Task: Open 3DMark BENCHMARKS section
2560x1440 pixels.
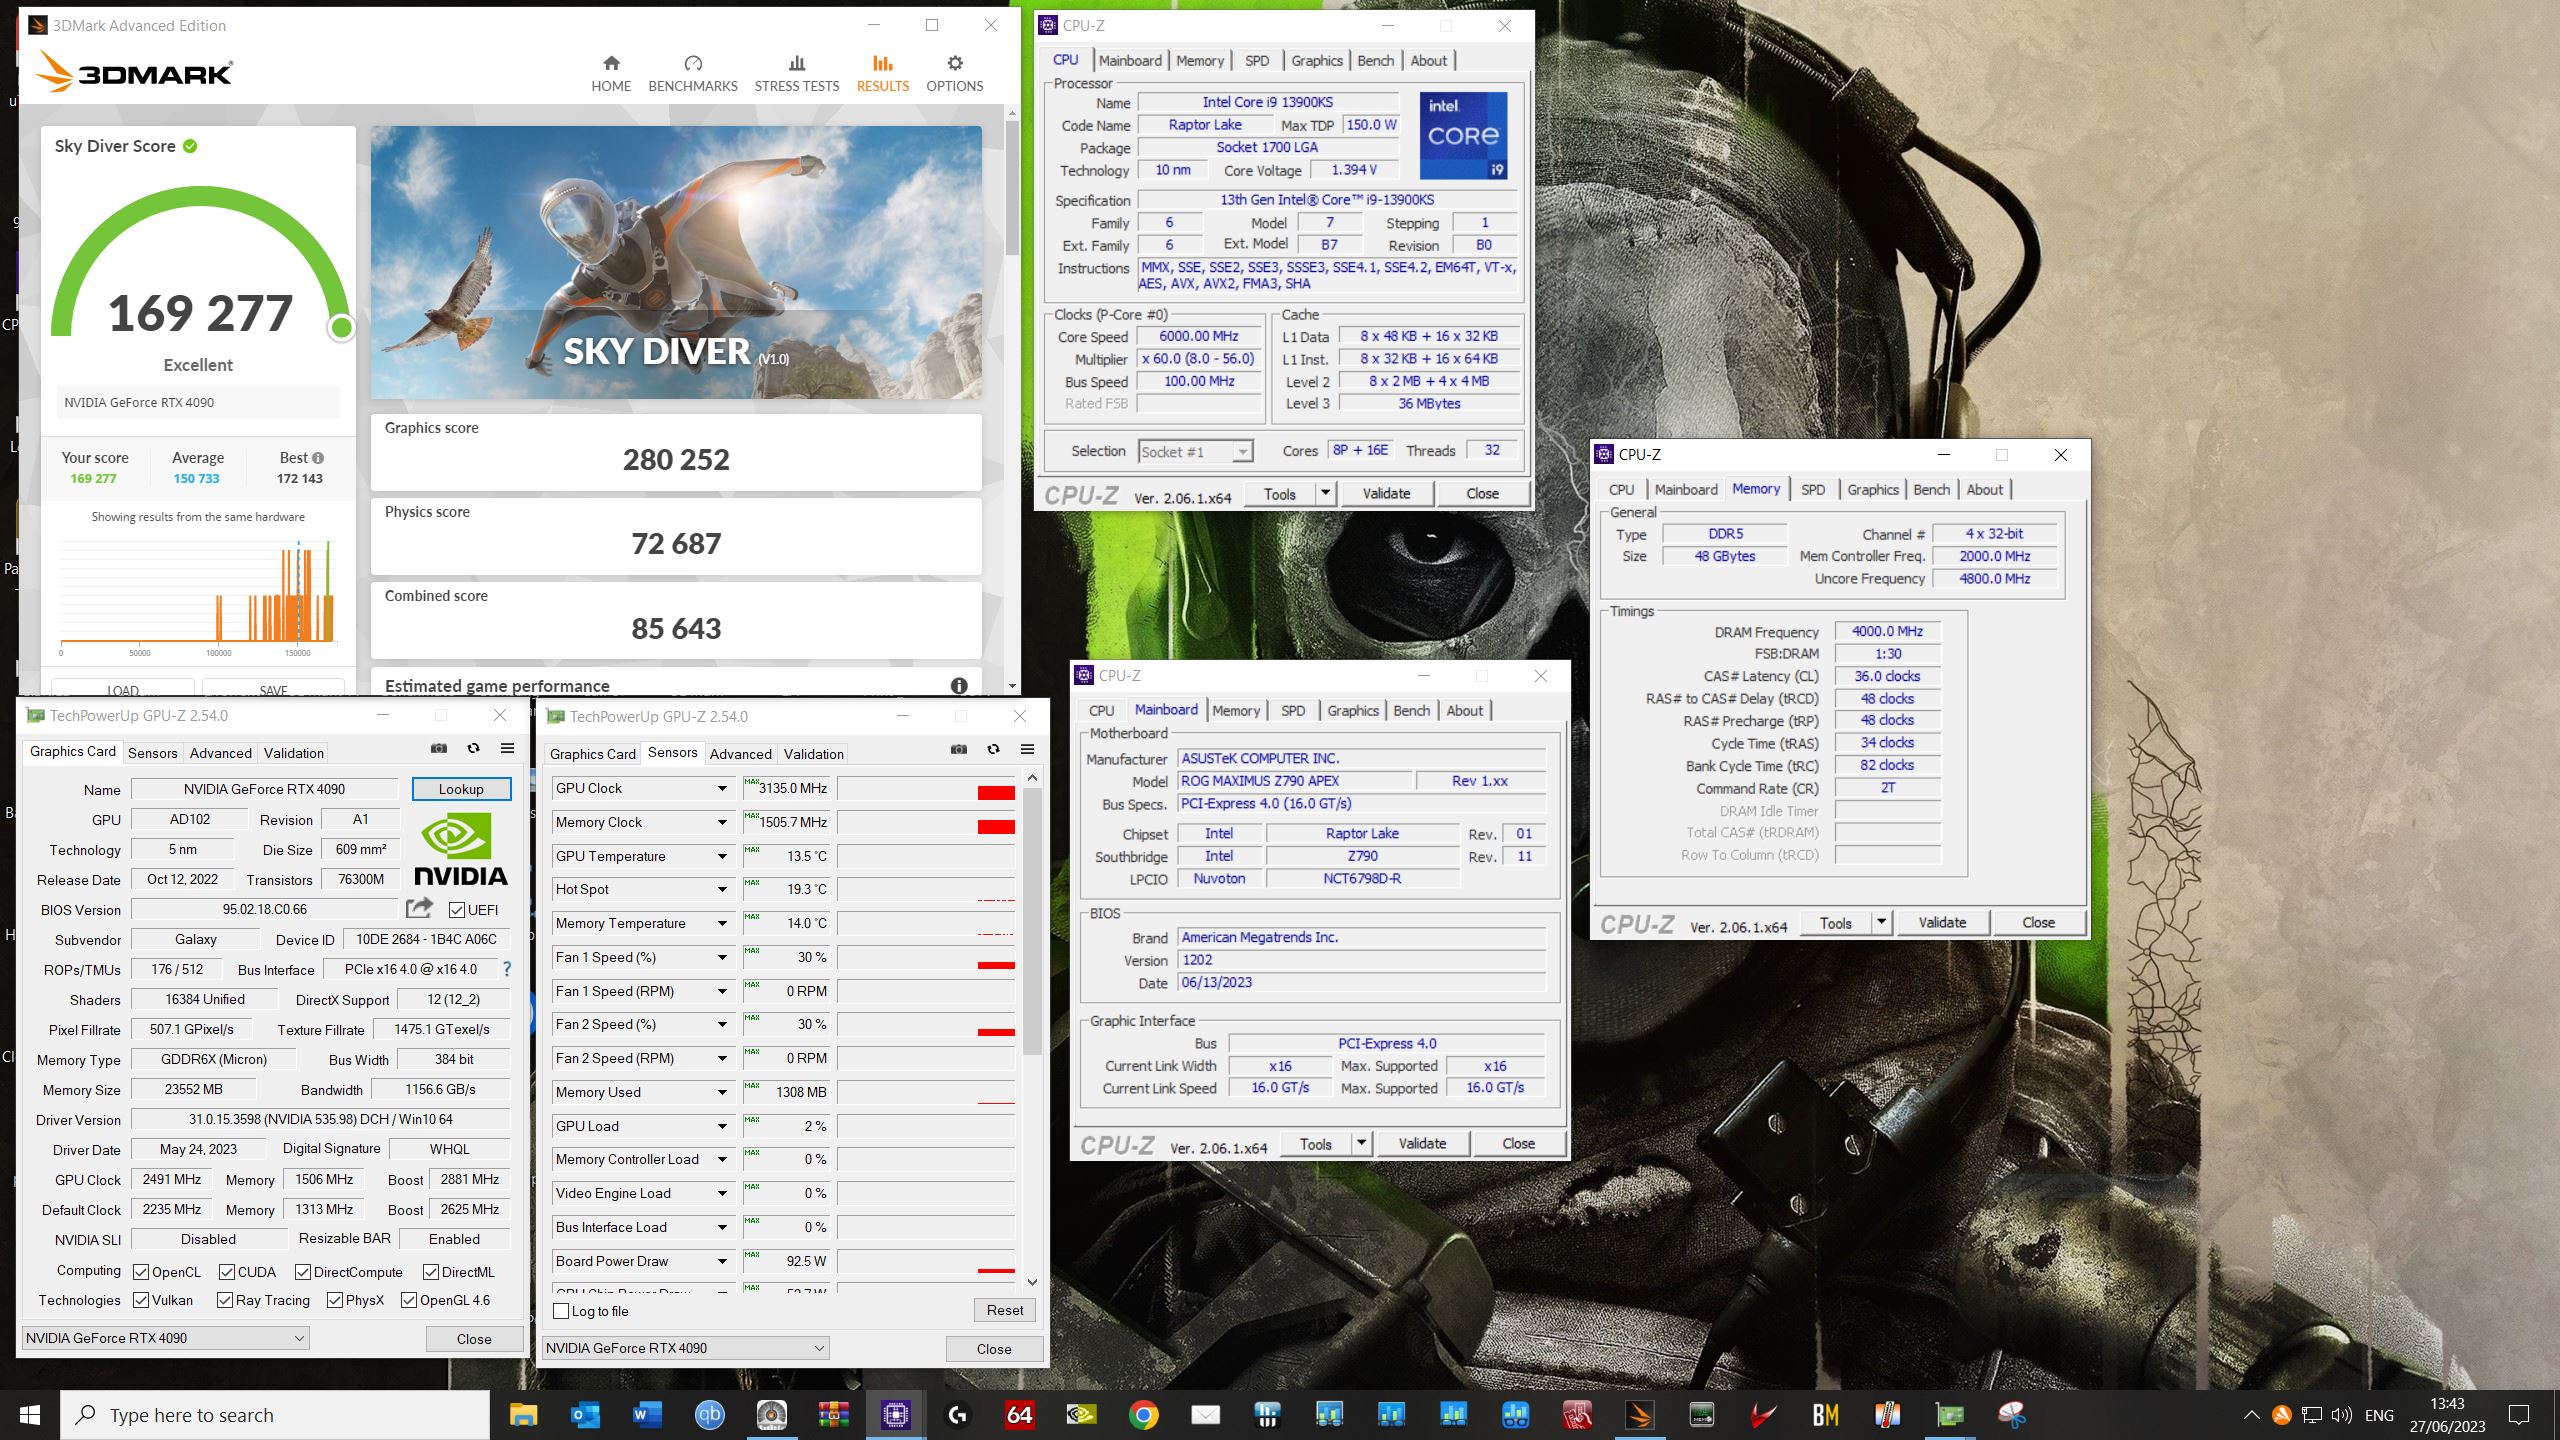Action: pos(692,74)
